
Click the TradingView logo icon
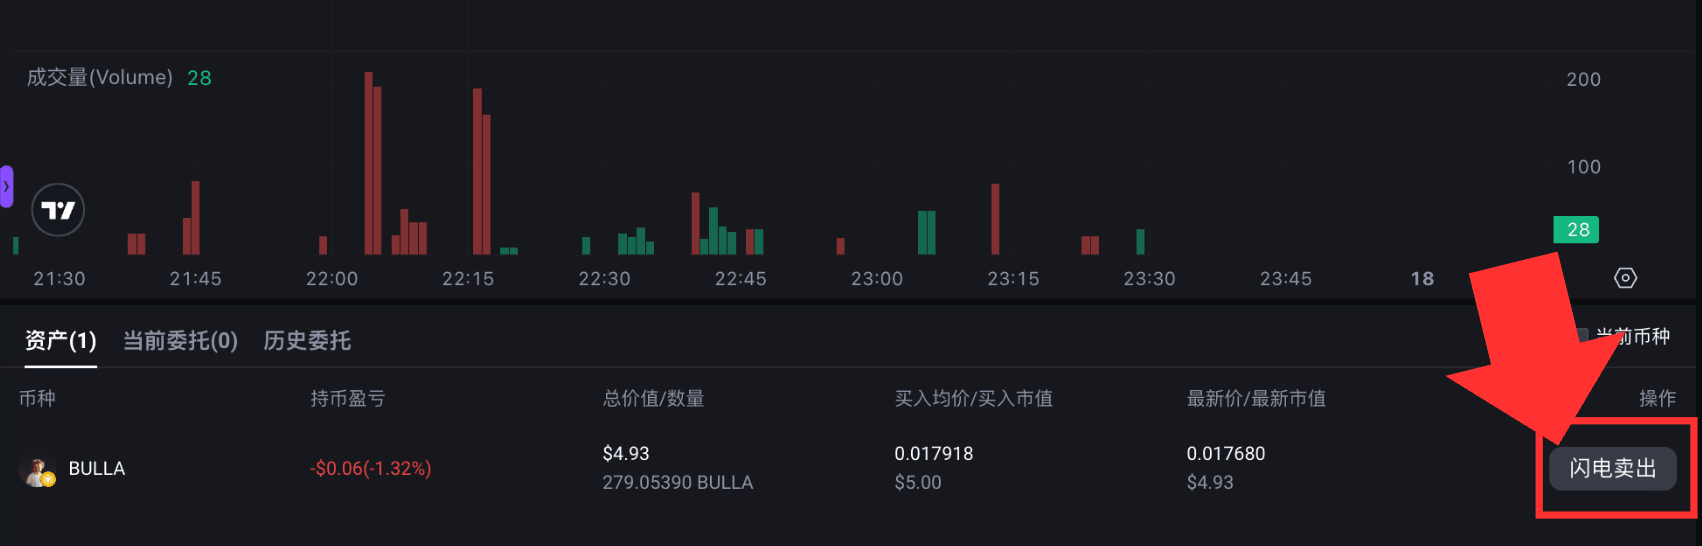pyautogui.click(x=58, y=210)
